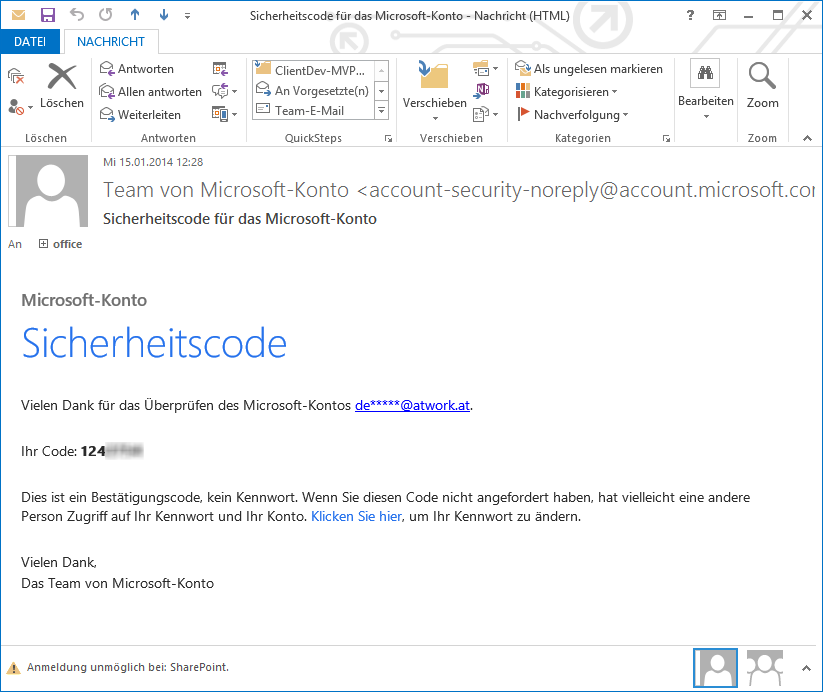Select the NACHRICHT ribbon tab
The width and height of the screenshot is (823, 692).
pyautogui.click(x=111, y=41)
